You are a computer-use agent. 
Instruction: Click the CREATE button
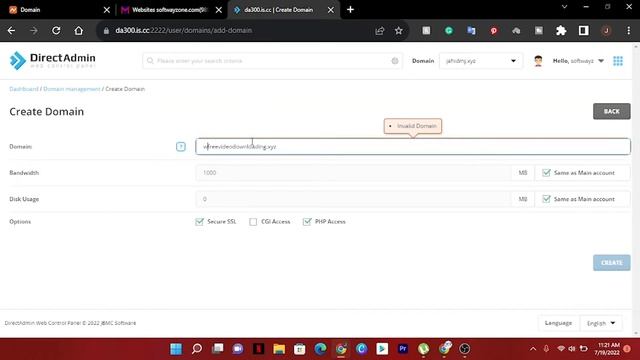coord(611,262)
